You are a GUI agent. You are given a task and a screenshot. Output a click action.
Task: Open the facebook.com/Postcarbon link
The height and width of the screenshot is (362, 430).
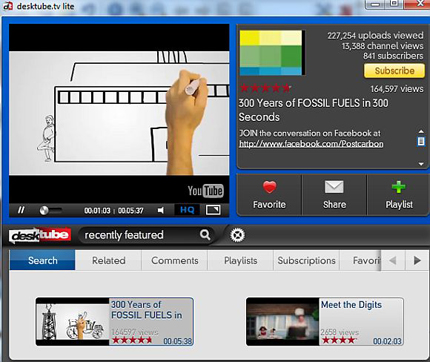pos(311,144)
